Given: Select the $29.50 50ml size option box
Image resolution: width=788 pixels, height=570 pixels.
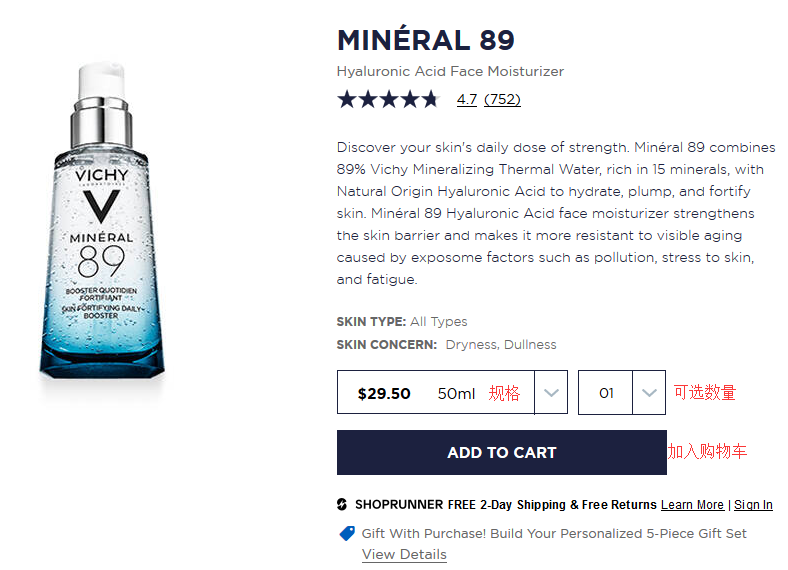Looking at the screenshot, I should pos(435,393).
